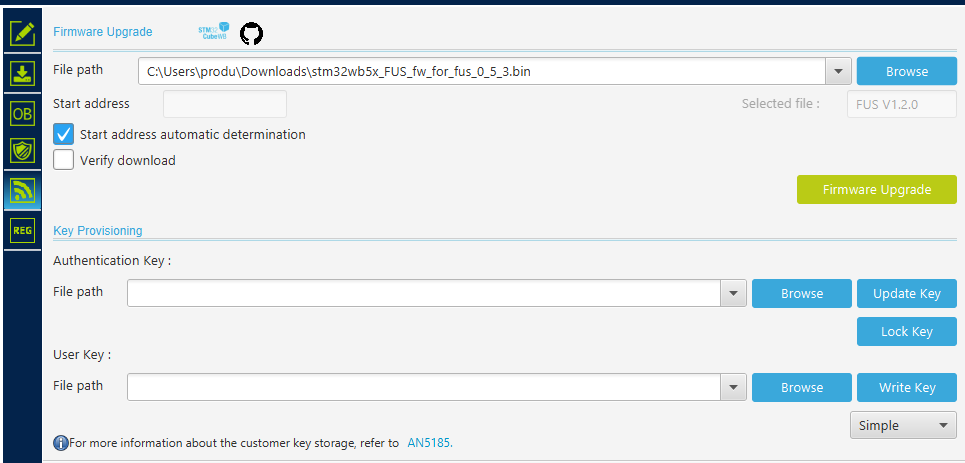The image size is (965, 463).
Task: Click the green Firmware Upgrade button
Action: tap(876, 189)
